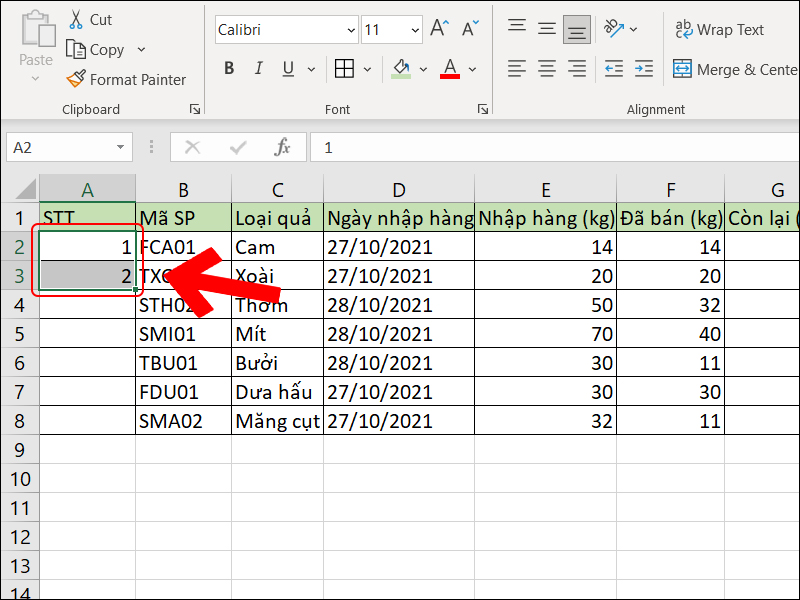Click the Name Box showing A2
Viewport: 800px width, 600px height.
tap(62, 146)
